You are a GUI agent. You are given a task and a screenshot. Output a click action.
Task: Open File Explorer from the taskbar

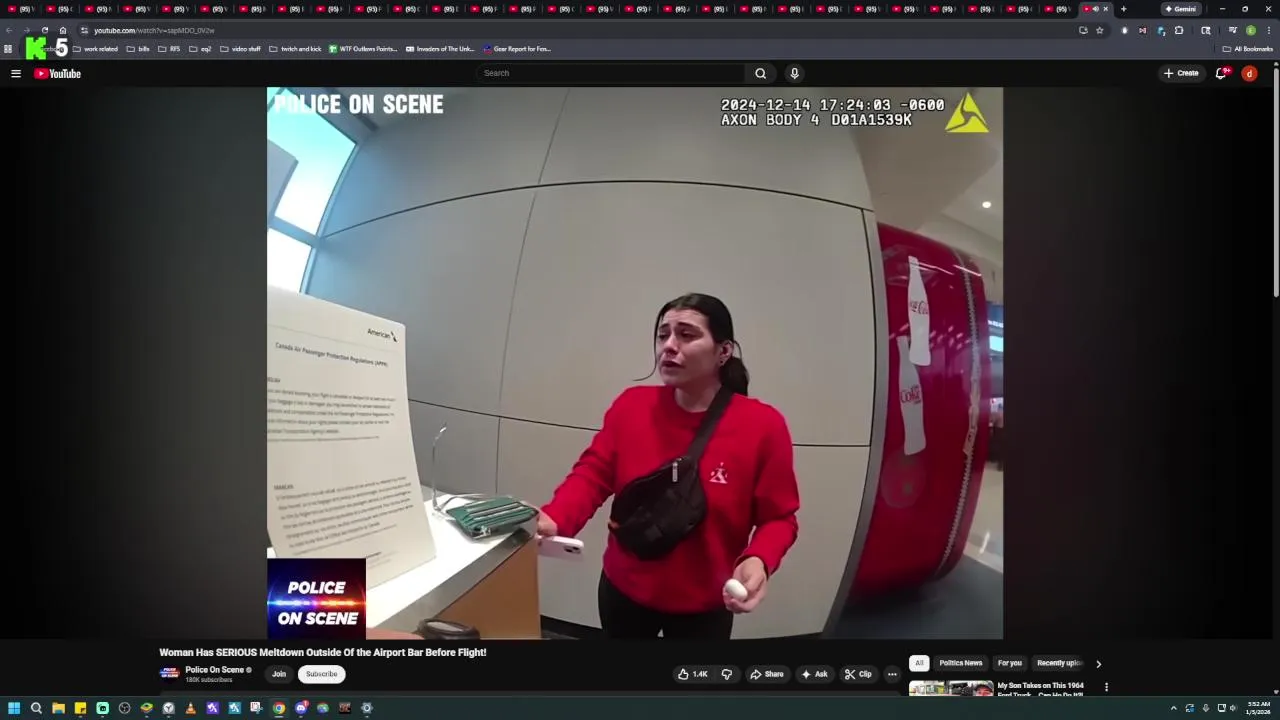[58, 708]
